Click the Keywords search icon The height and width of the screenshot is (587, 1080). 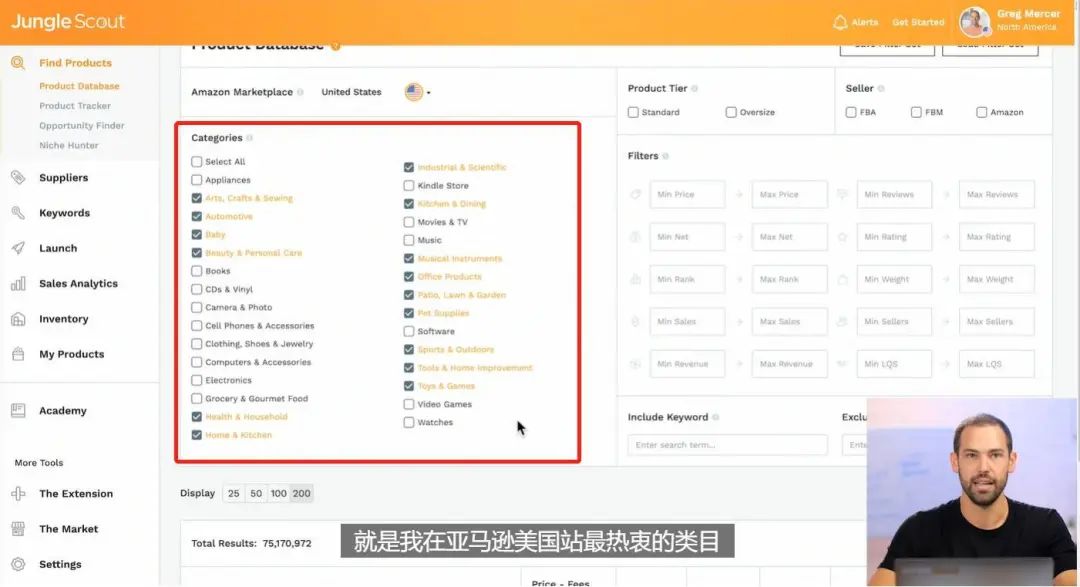[x=18, y=213]
